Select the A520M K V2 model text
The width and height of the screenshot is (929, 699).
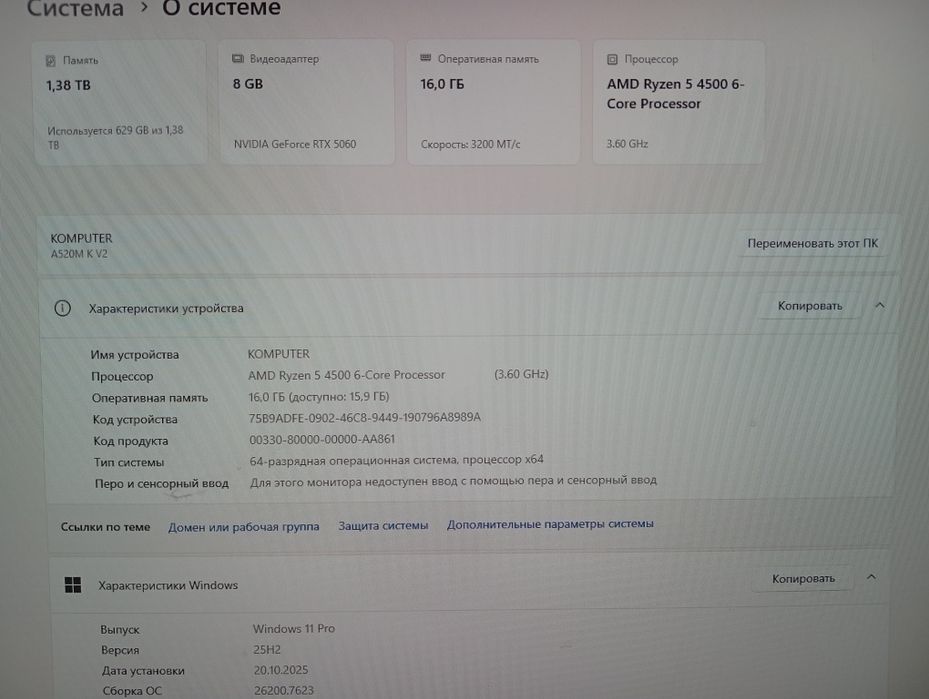coord(79,254)
